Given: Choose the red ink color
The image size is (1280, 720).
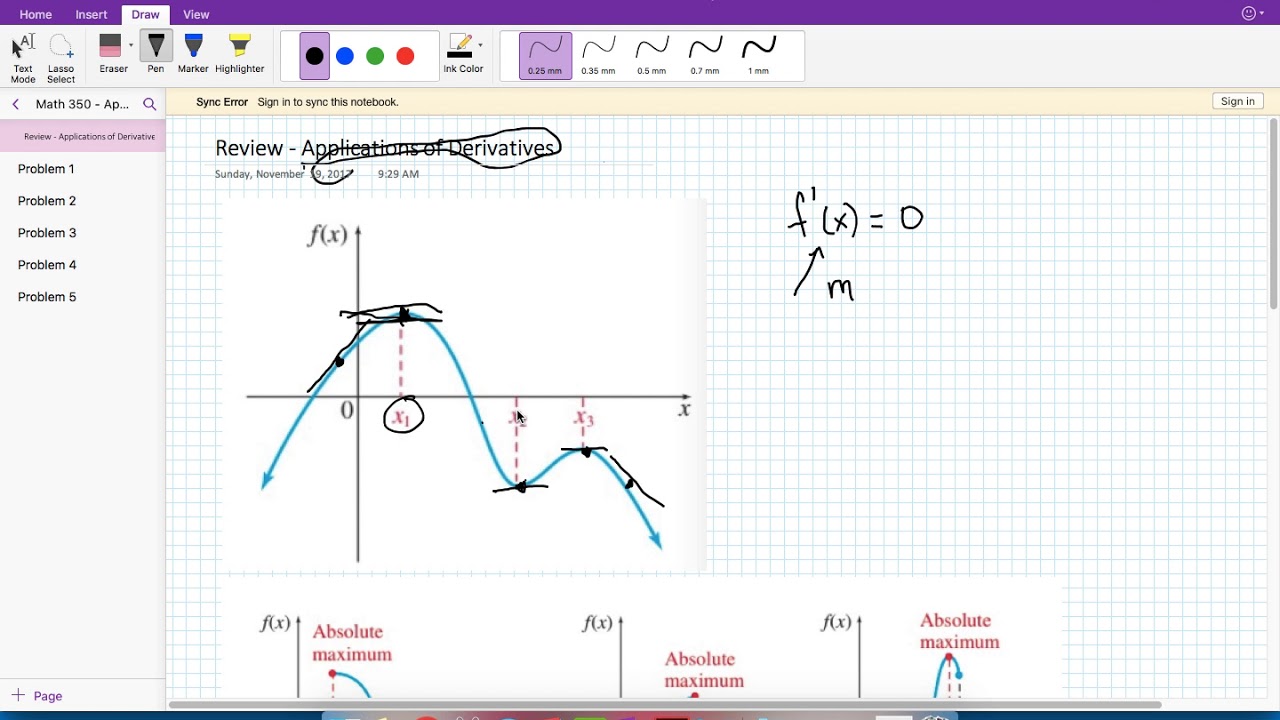Looking at the screenshot, I should 405,56.
